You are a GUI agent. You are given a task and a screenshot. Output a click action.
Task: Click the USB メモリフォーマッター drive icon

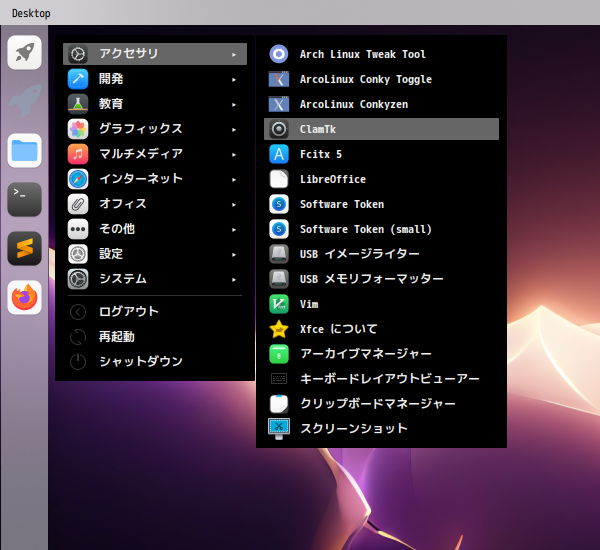pos(279,279)
